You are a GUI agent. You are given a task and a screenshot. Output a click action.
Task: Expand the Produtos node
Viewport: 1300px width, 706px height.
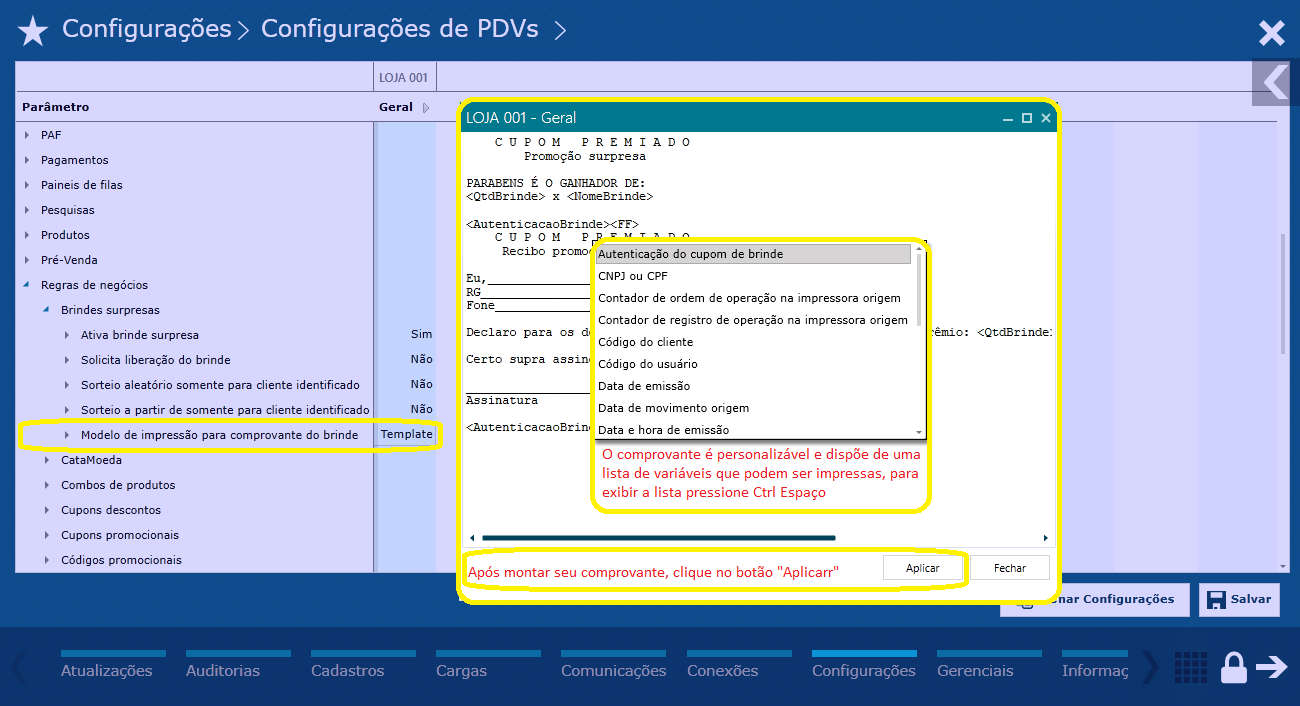[x=27, y=235]
